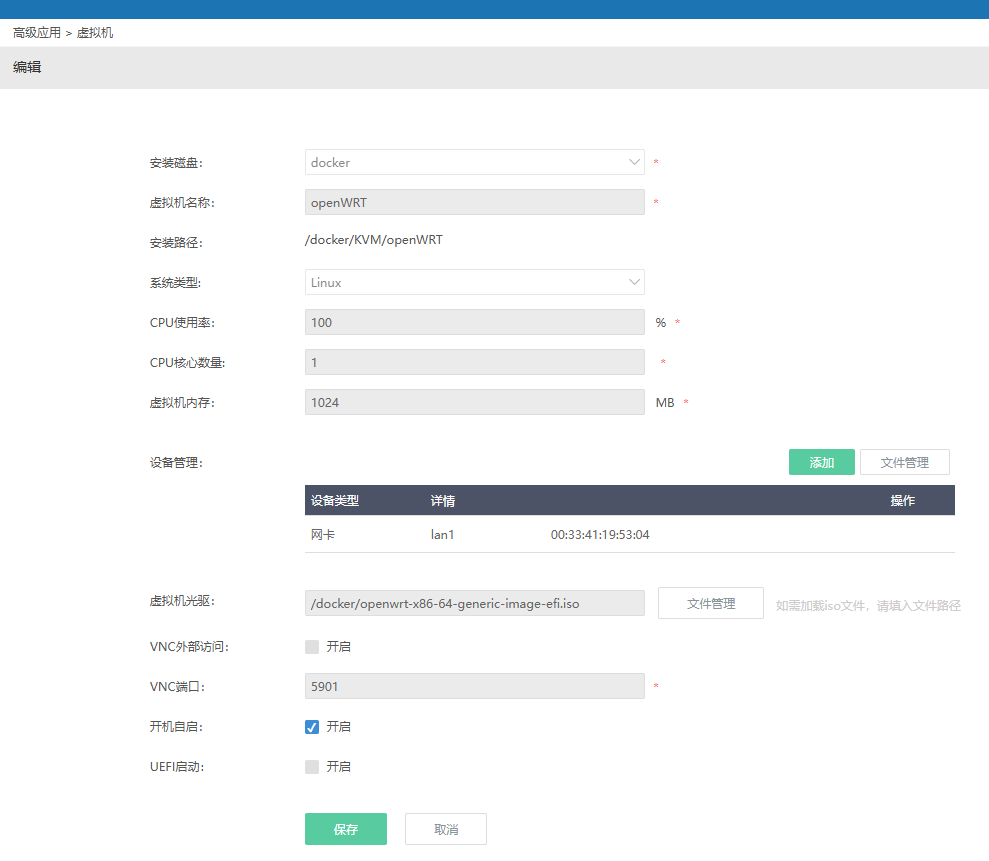Enable the VNC外部访问 checkbox
This screenshot has height=861, width=989.
312,647
